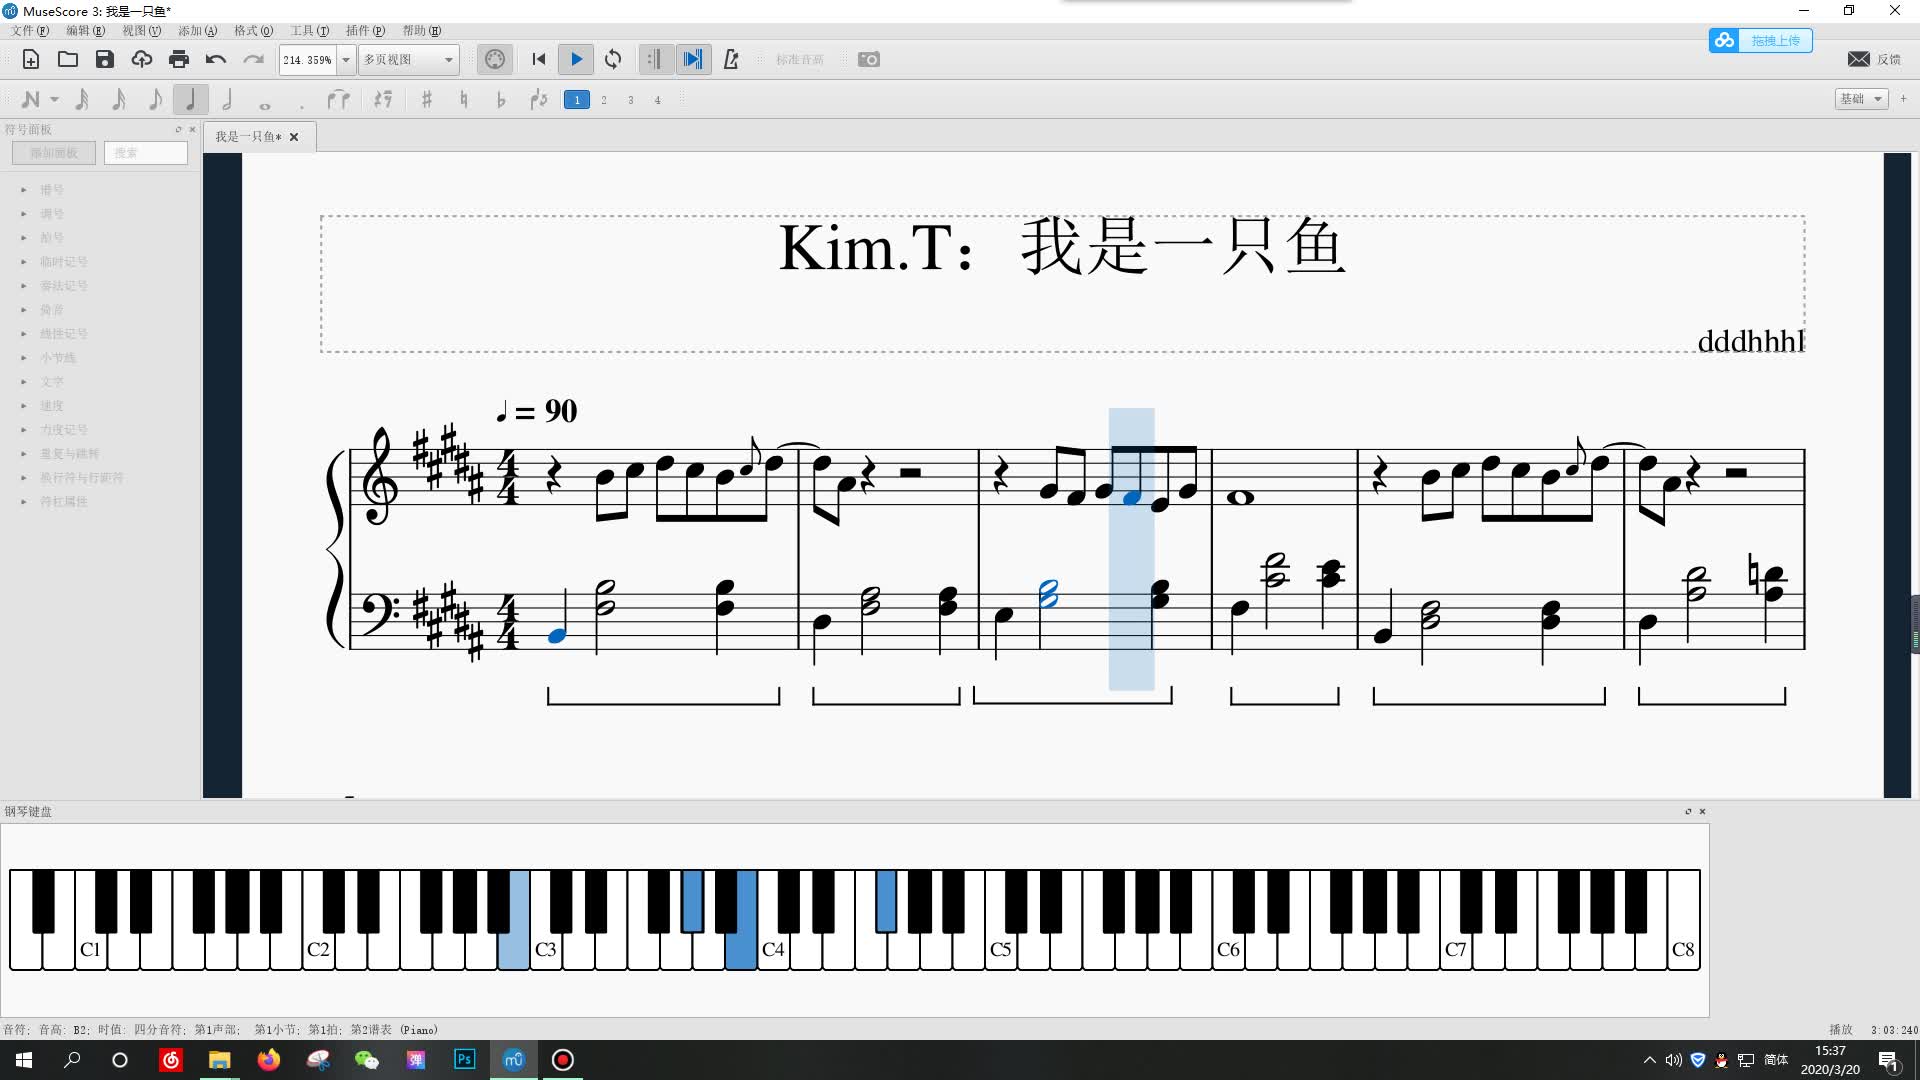Open 格式(O) menu
Image resolution: width=1920 pixels, height=1080 pixels.
coord(254,31)
